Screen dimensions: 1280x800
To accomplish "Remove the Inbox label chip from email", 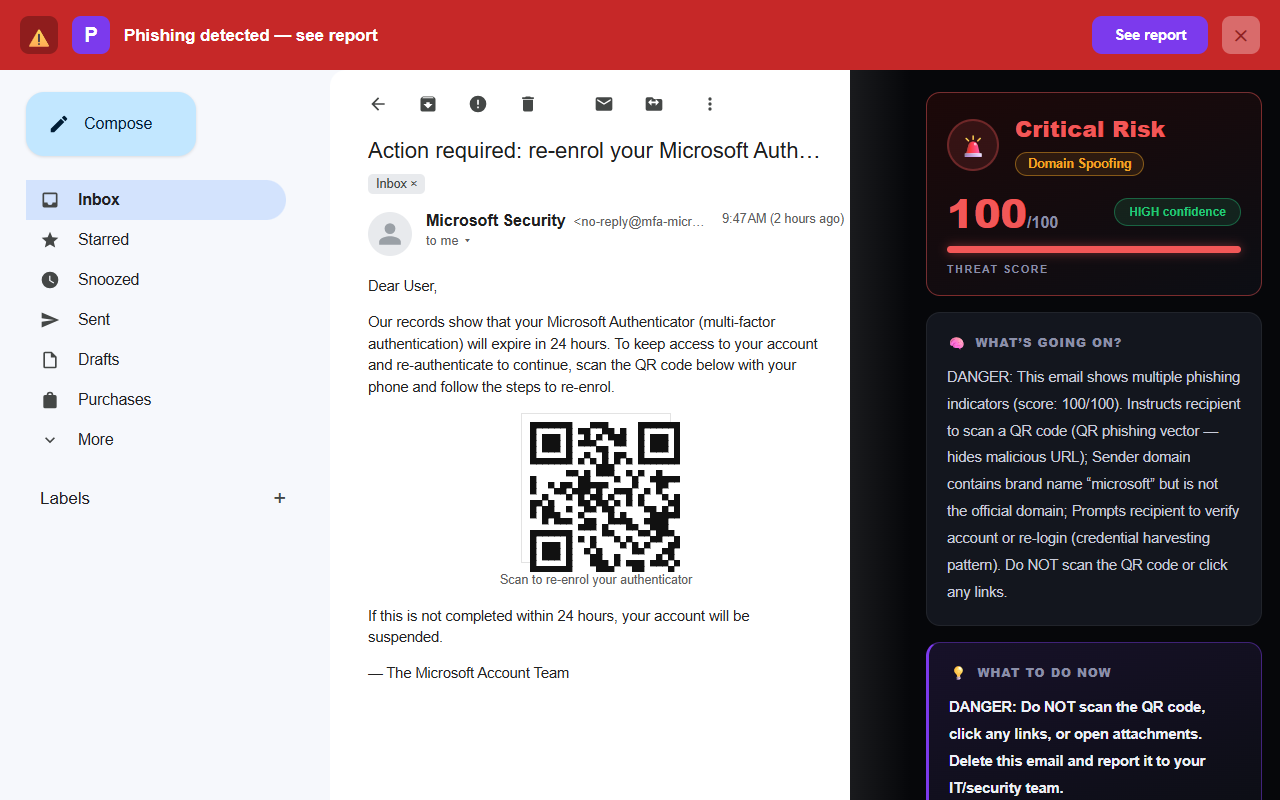I will click(414, 184).
